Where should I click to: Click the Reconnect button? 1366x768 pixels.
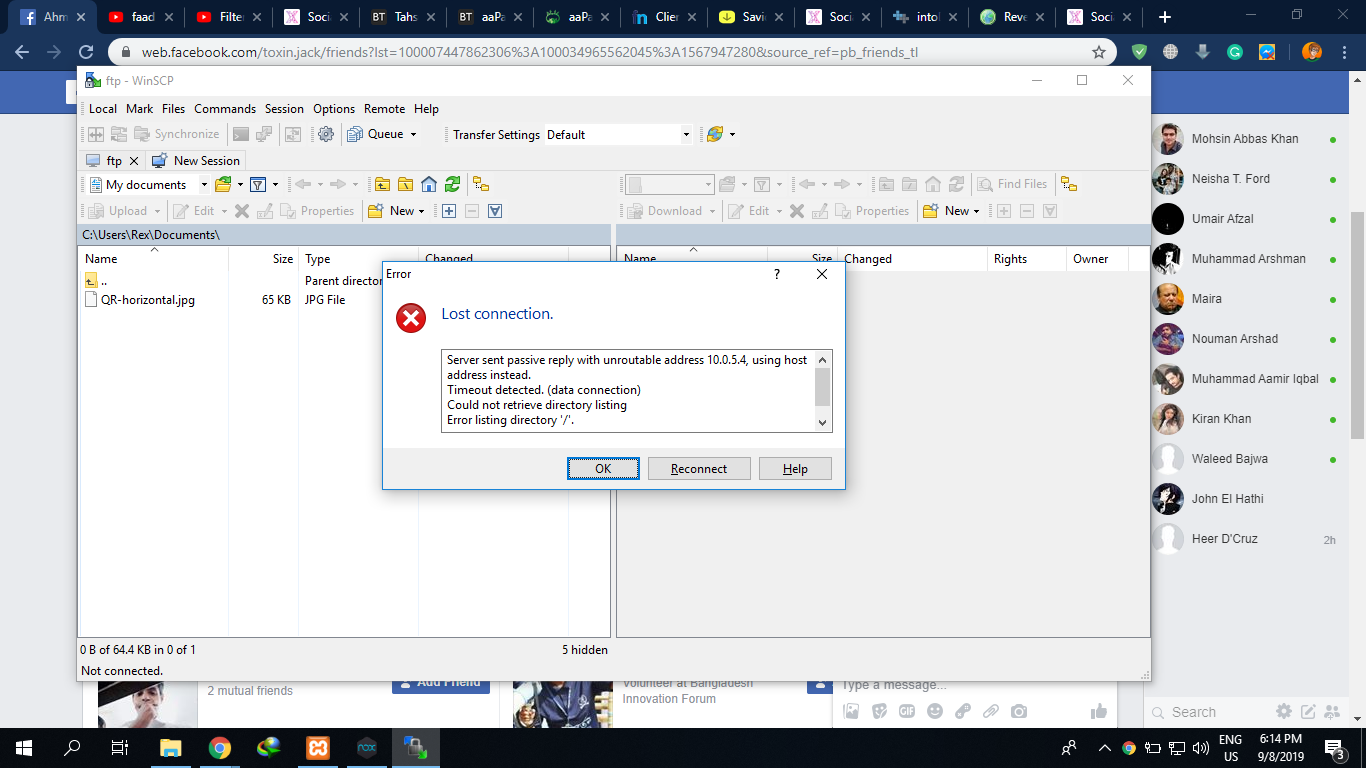pos(699,468)
